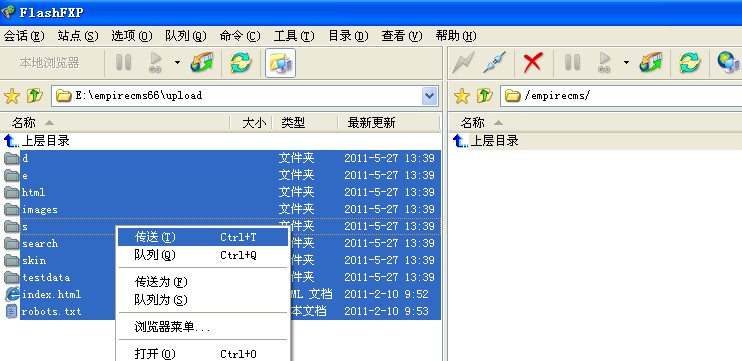Open the 站点(S) menu

pyautogui.click(x=78, y=36)
